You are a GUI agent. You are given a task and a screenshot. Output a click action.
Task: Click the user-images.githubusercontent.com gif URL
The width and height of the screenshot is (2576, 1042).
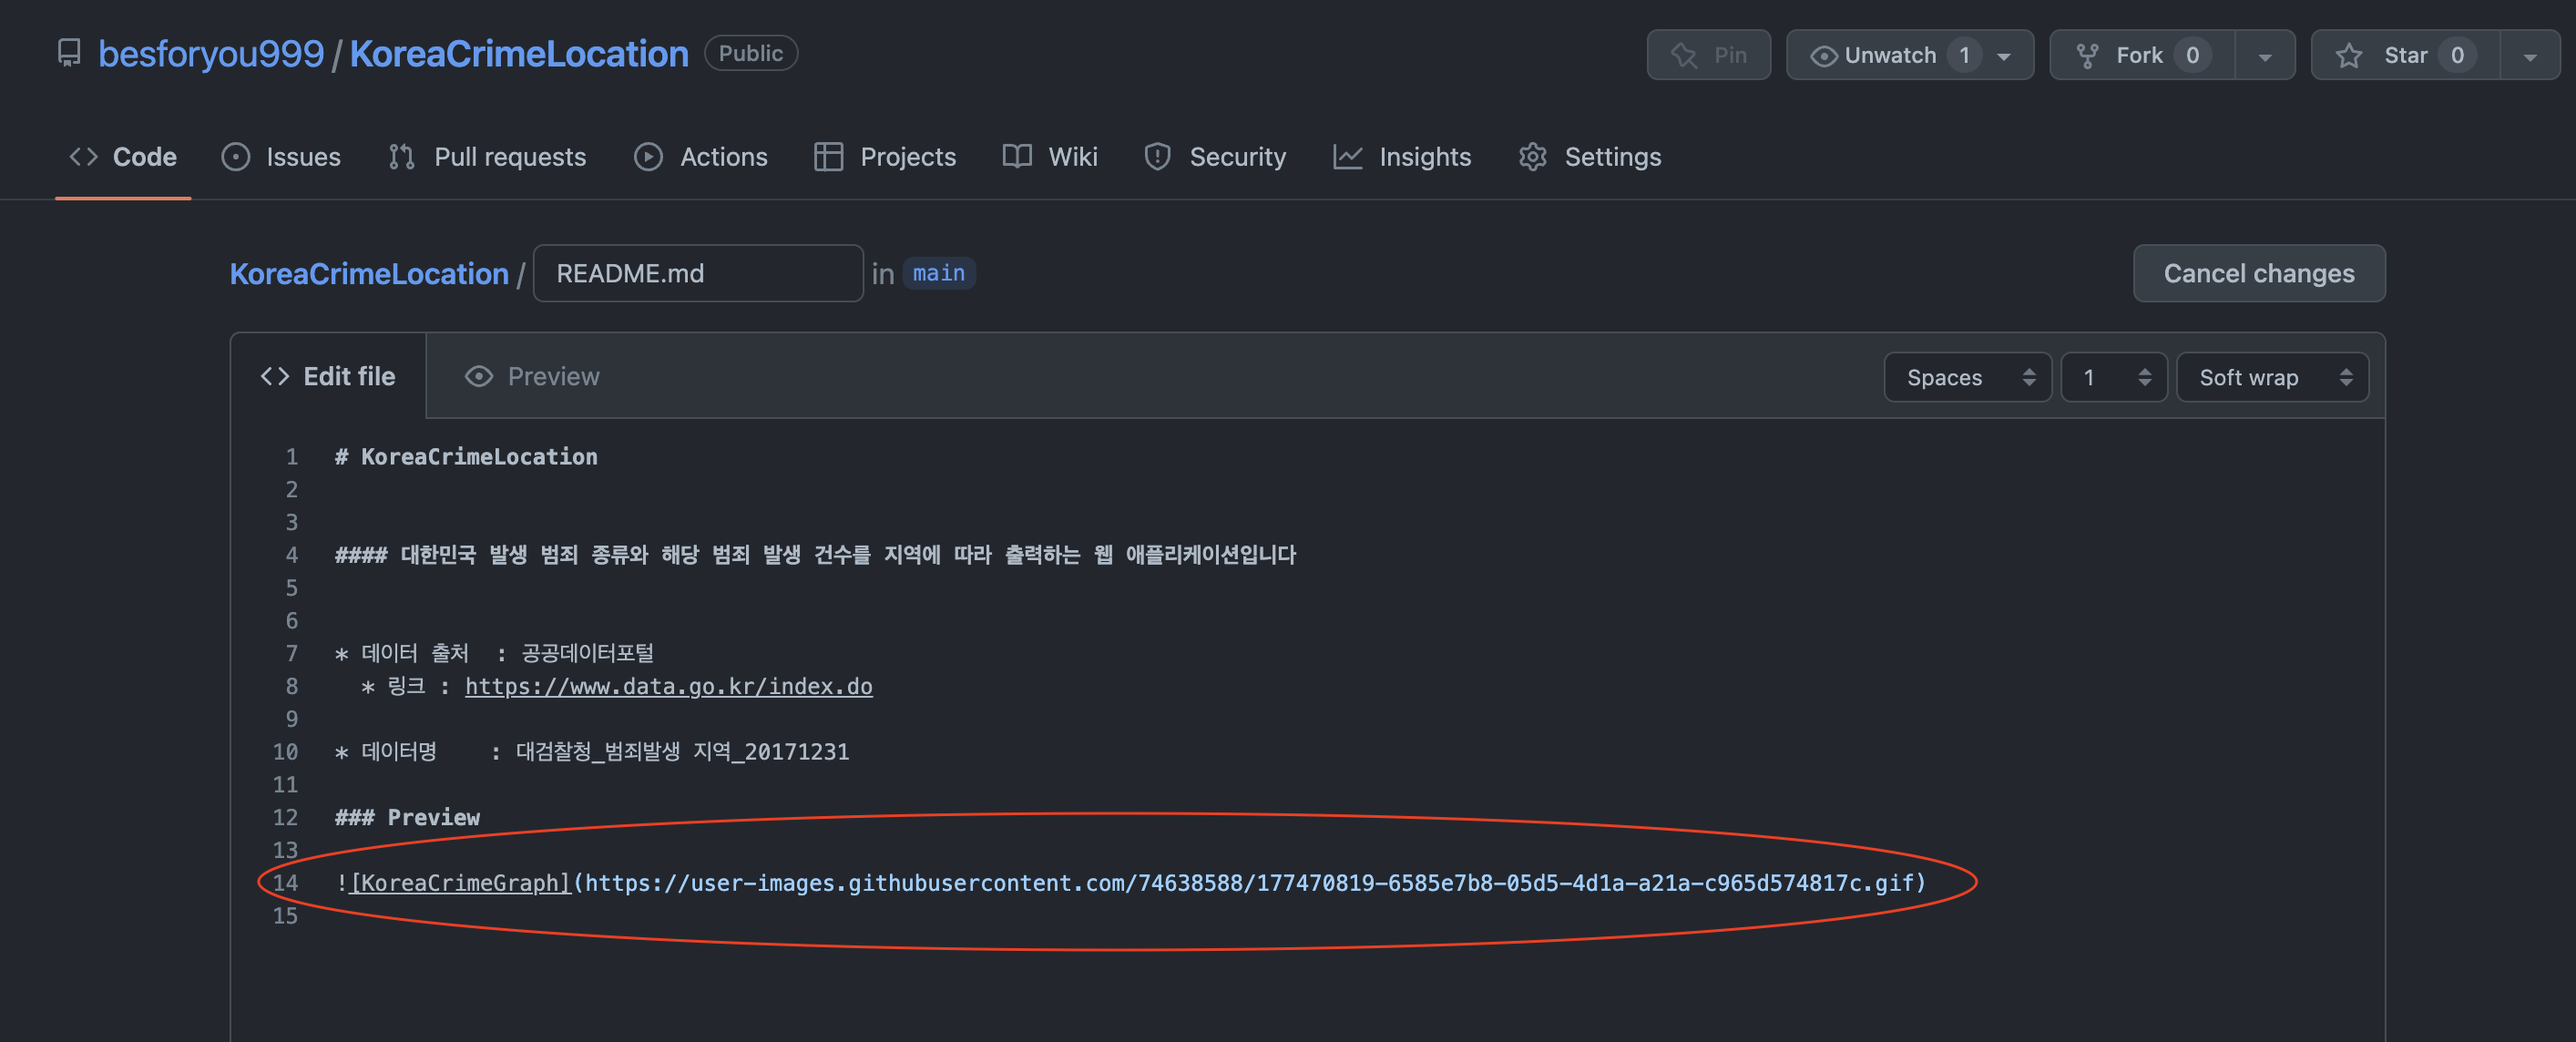(1250, 883)
